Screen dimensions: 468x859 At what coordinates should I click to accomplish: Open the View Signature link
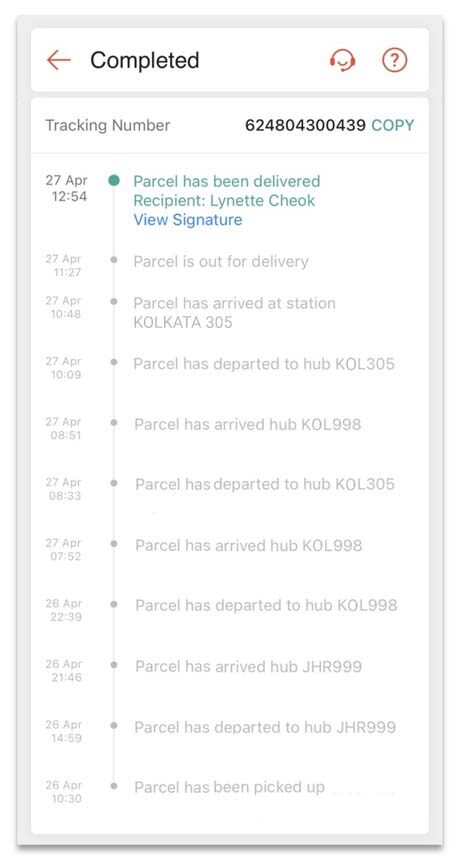pos(188,220)
